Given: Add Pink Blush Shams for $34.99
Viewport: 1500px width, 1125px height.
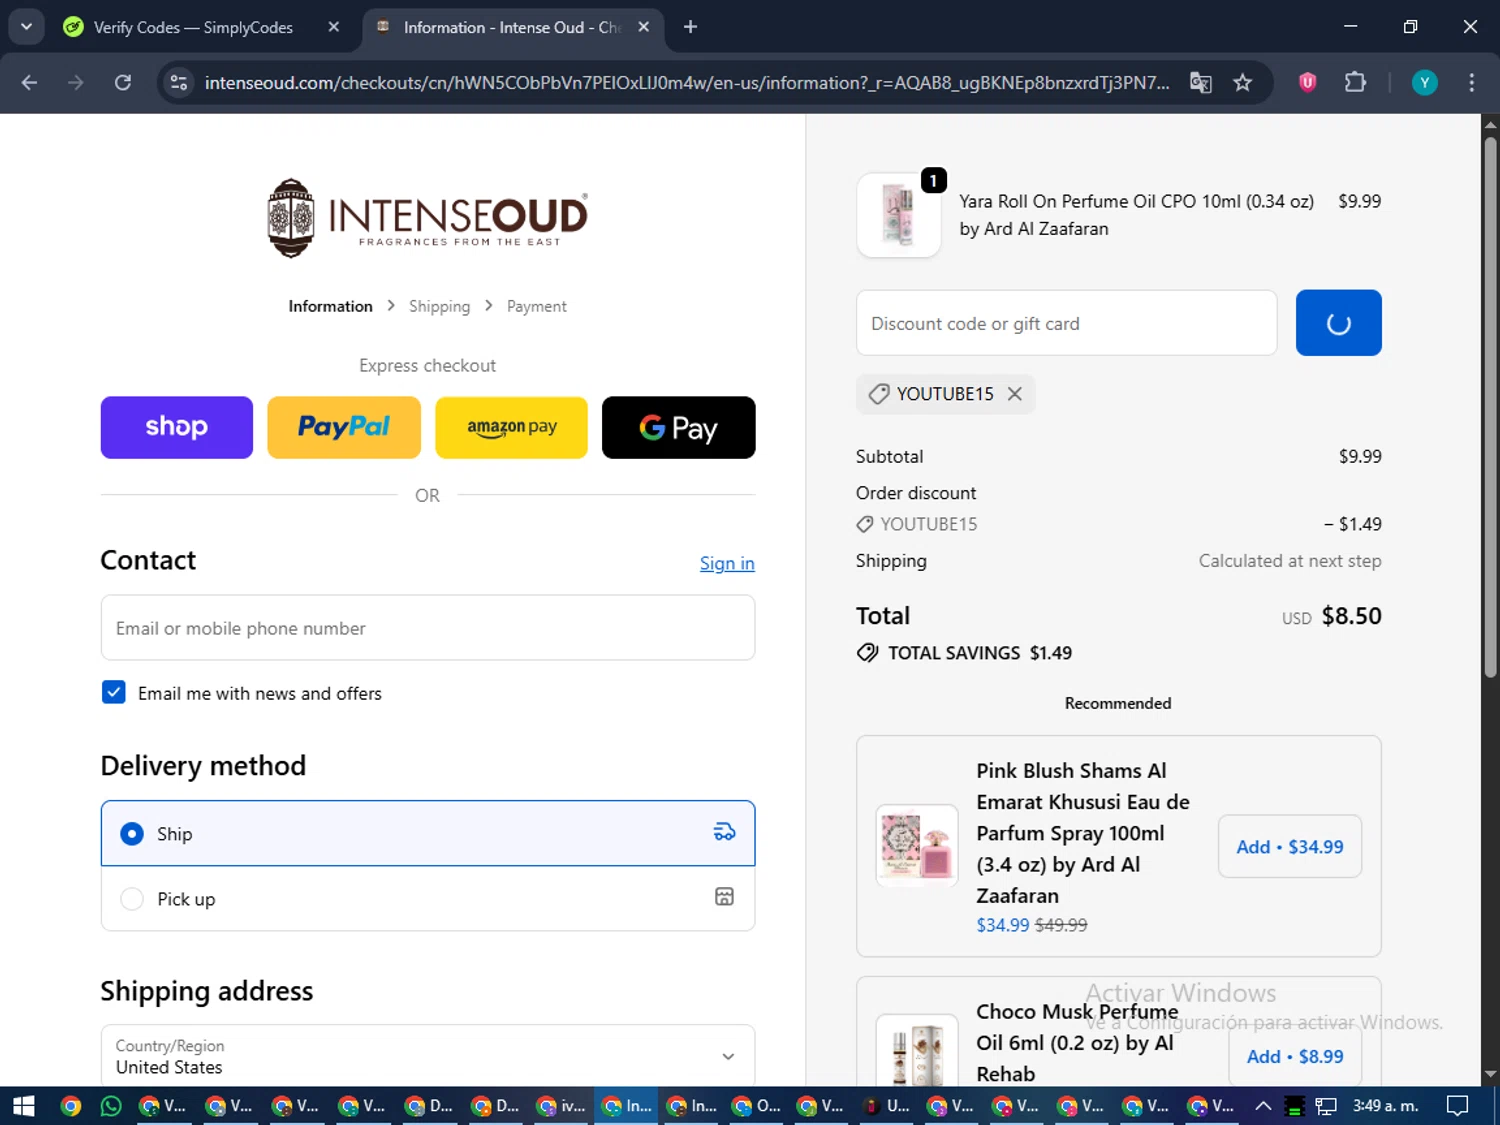Looking at the screenshot, I should click(1289, 847).
